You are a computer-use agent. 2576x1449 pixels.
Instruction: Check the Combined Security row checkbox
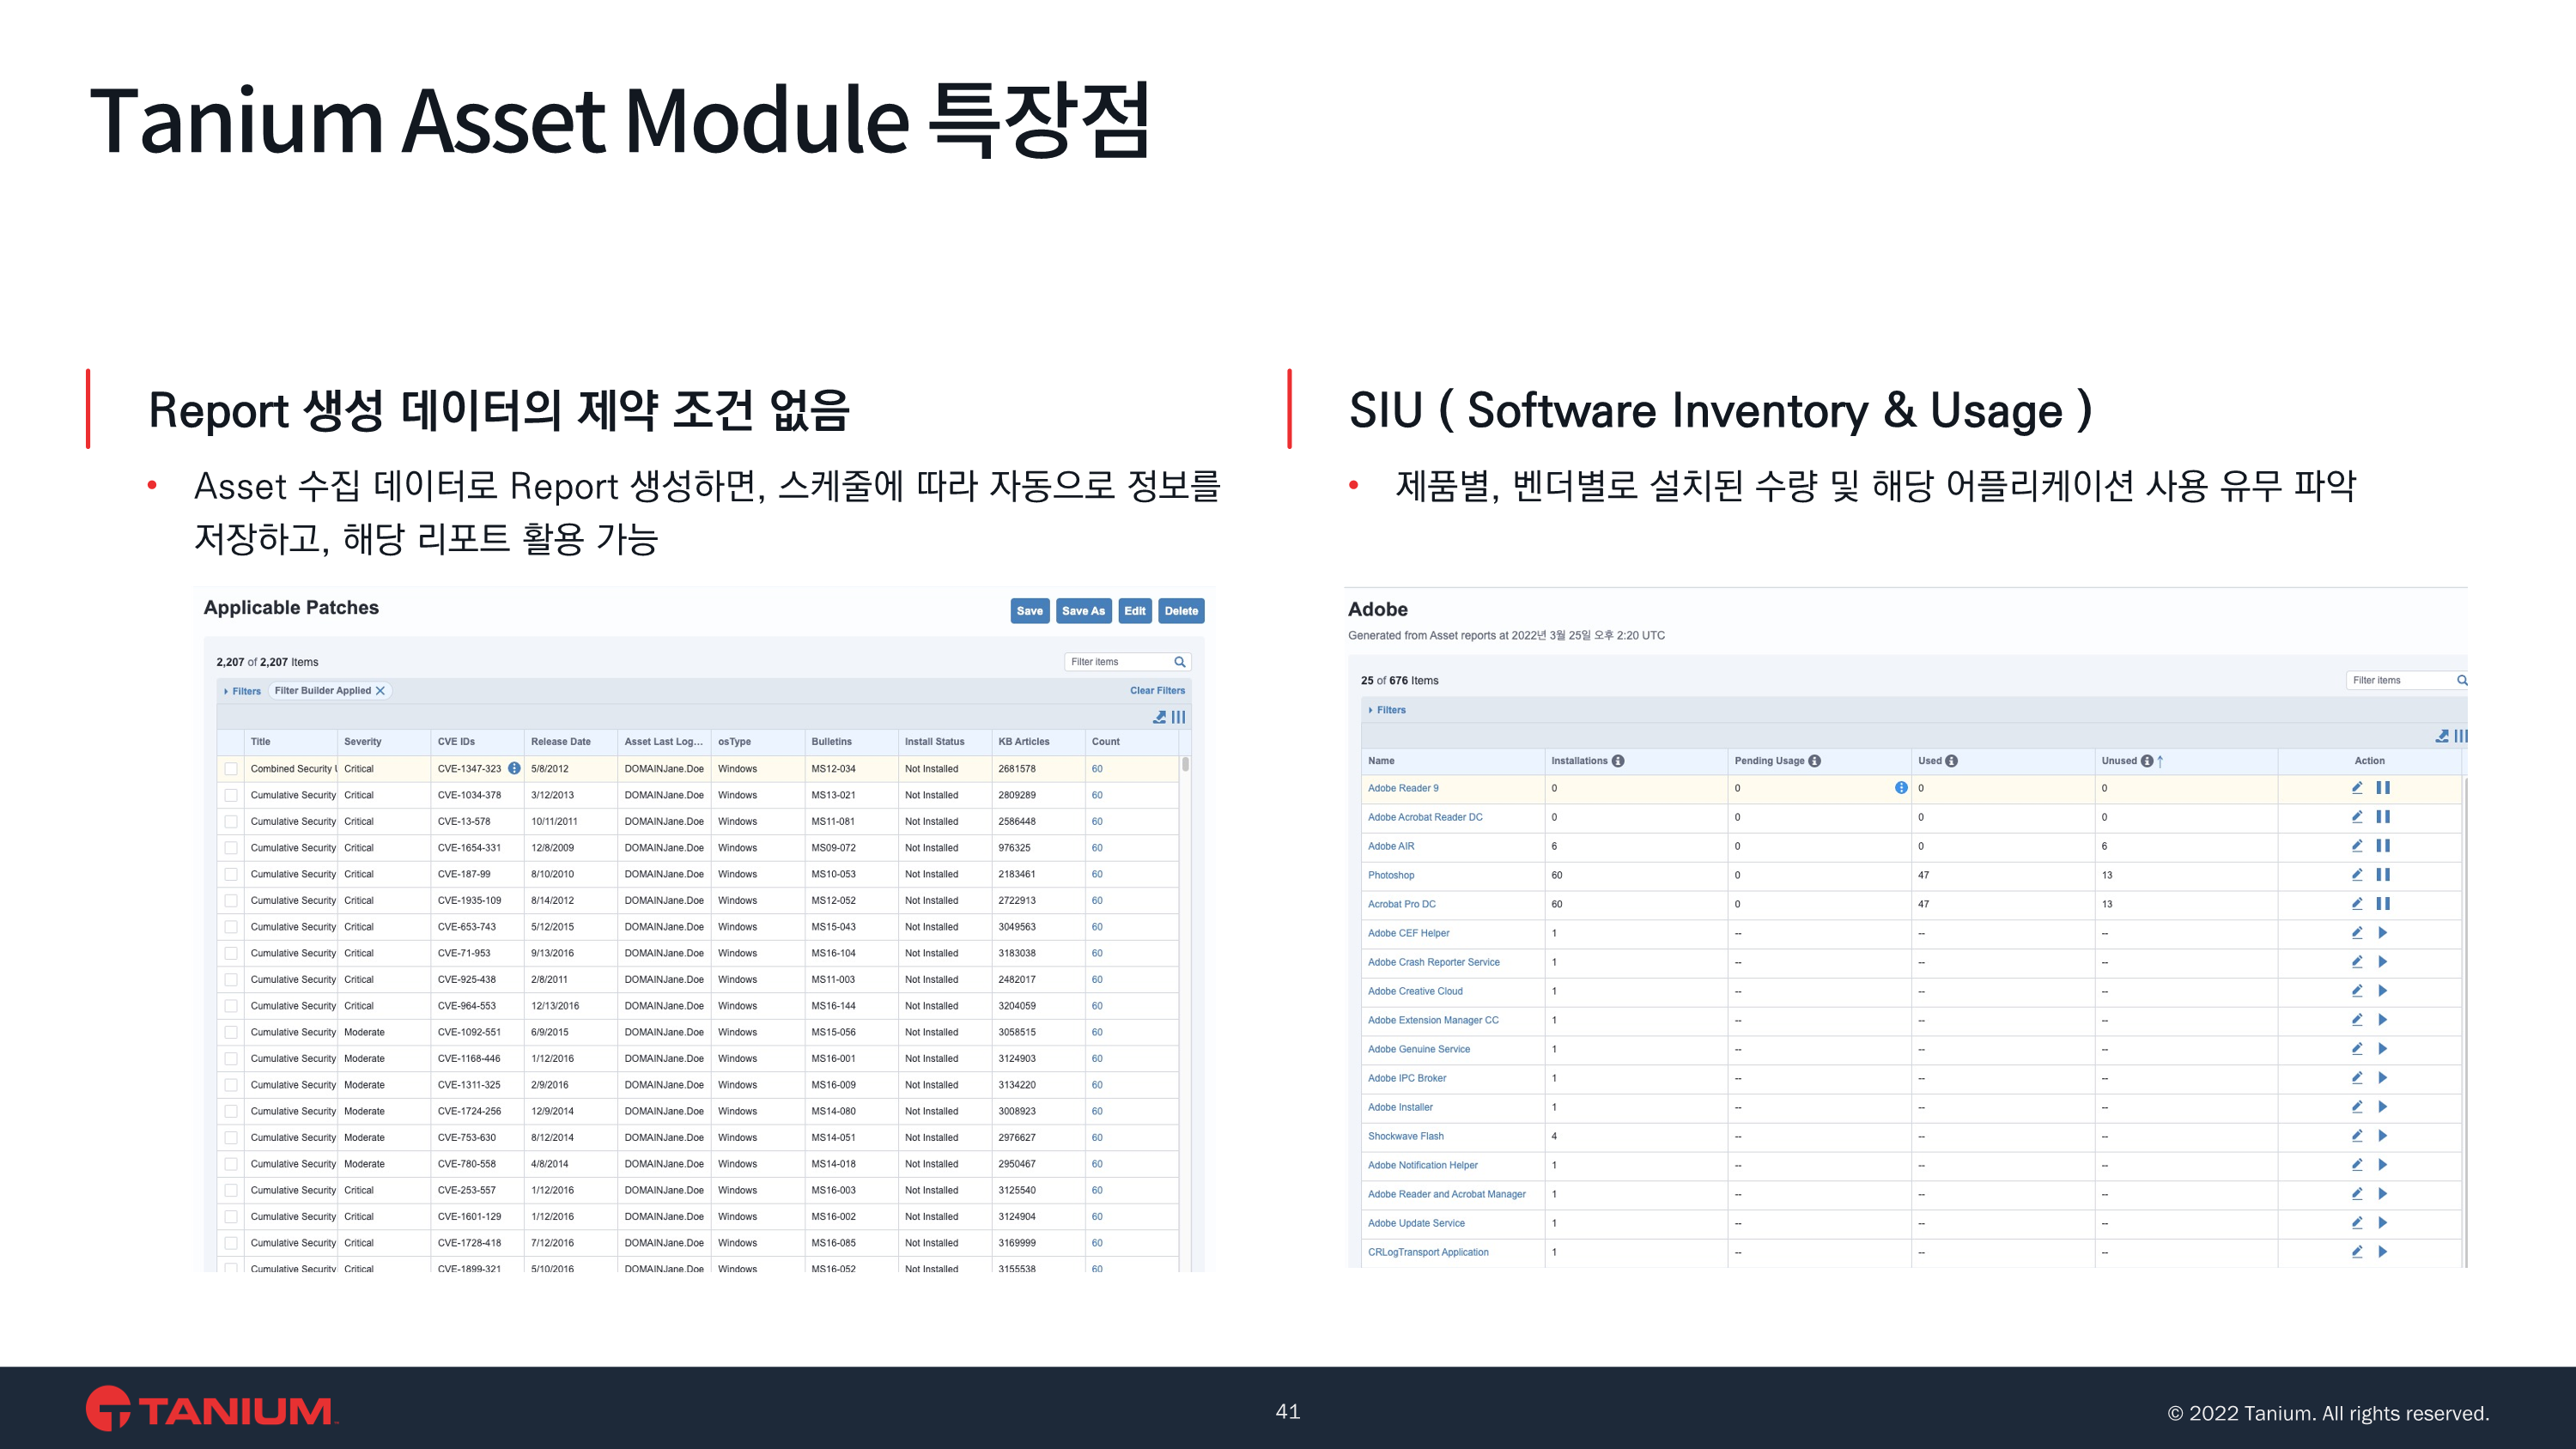[231, 769]
